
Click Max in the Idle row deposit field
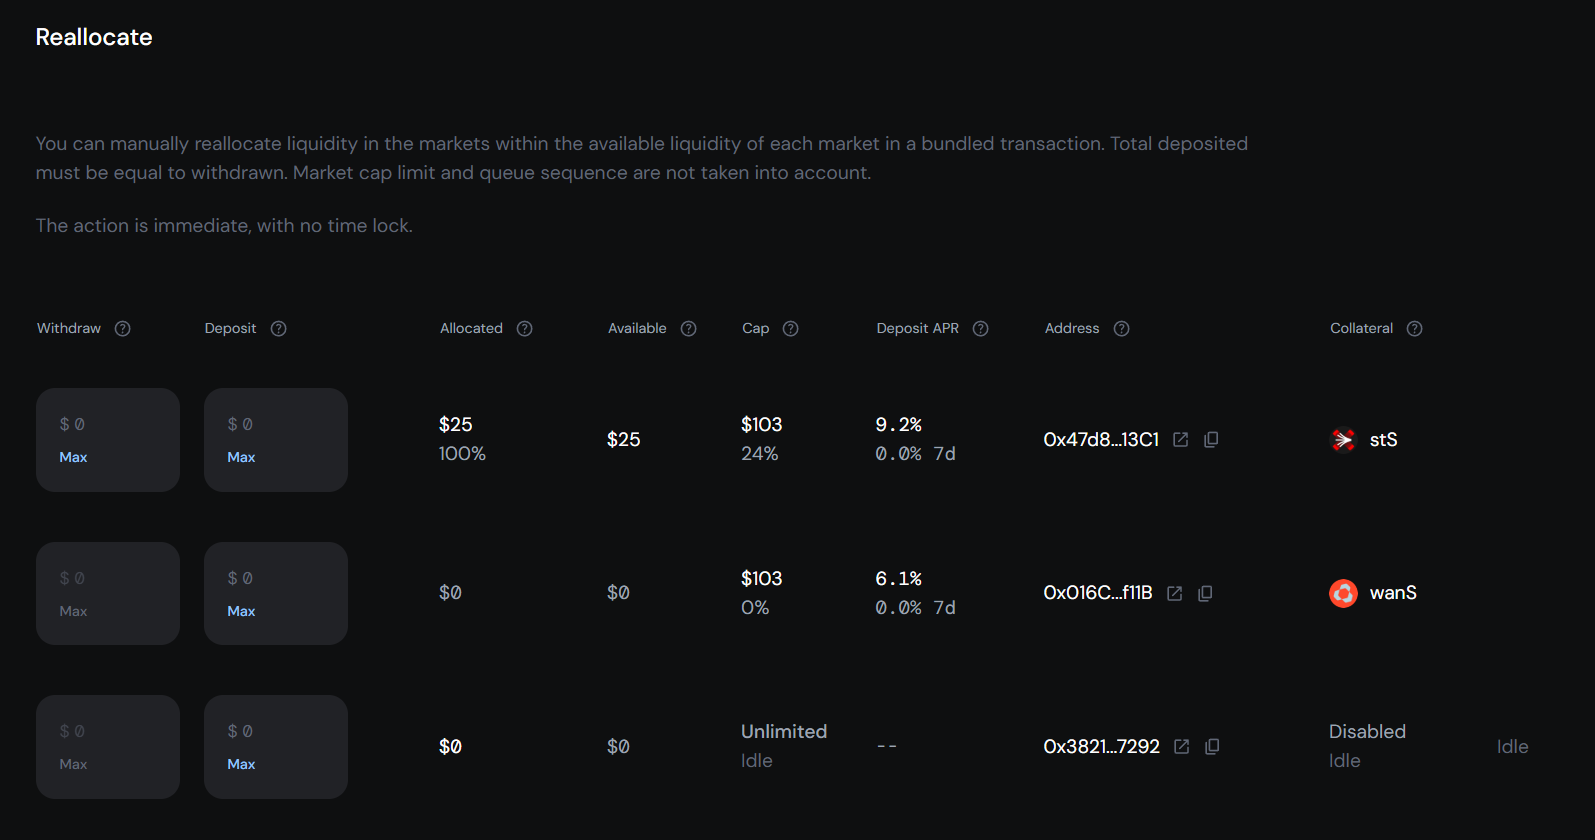click(241, 763)
